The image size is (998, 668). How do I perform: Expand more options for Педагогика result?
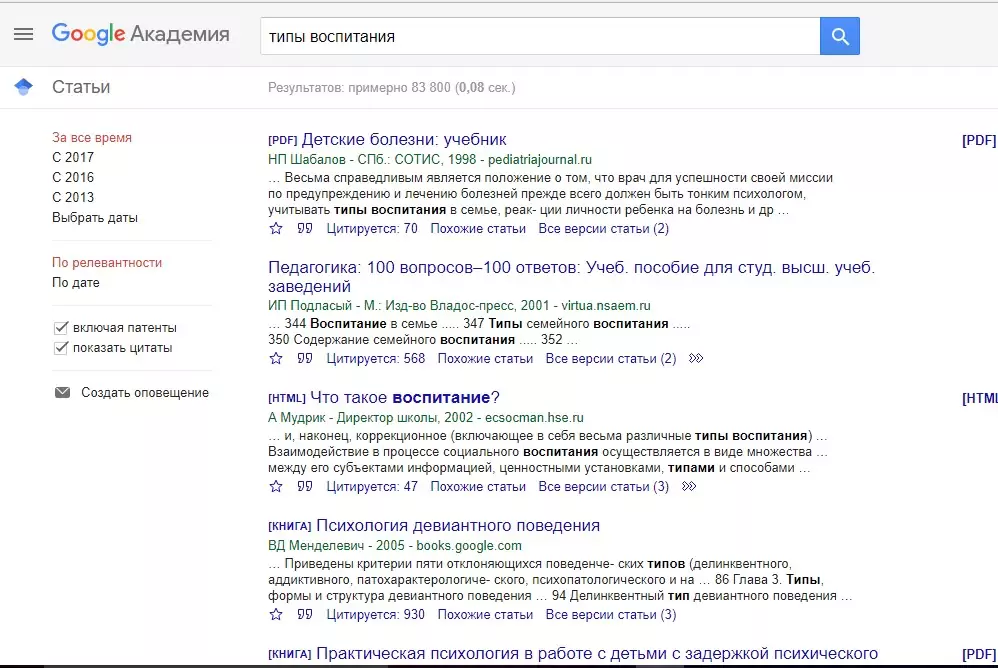(696, 358)
